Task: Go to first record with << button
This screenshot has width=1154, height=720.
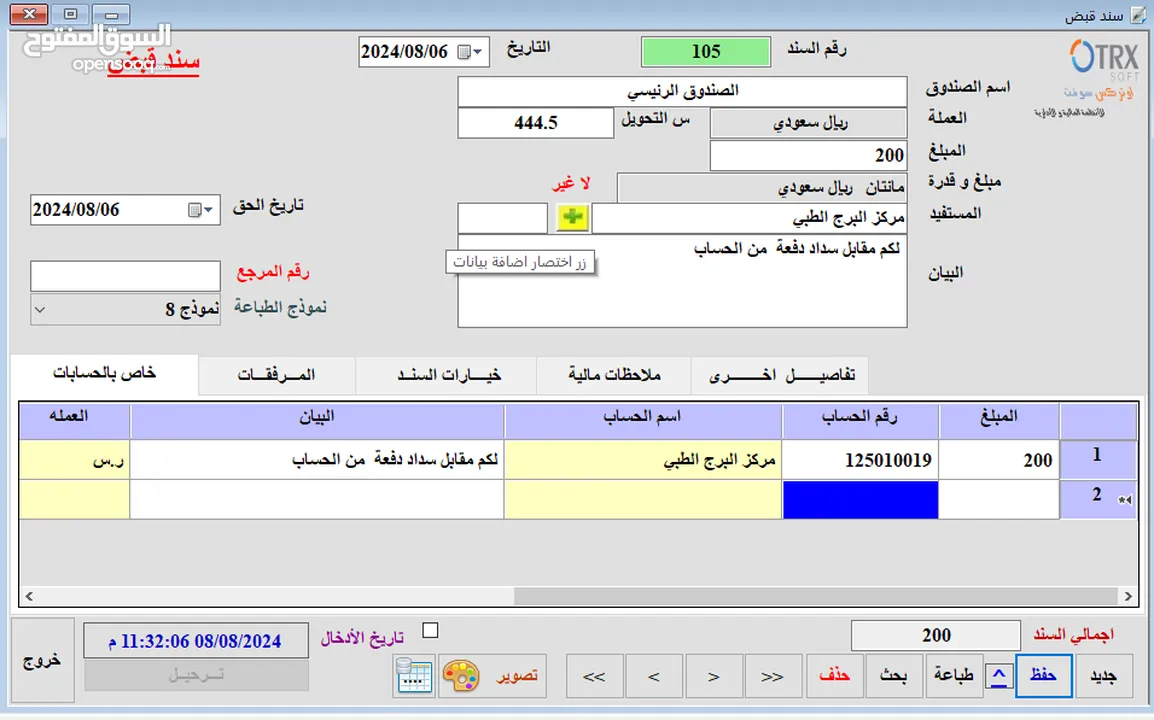Action: point(595,676)
